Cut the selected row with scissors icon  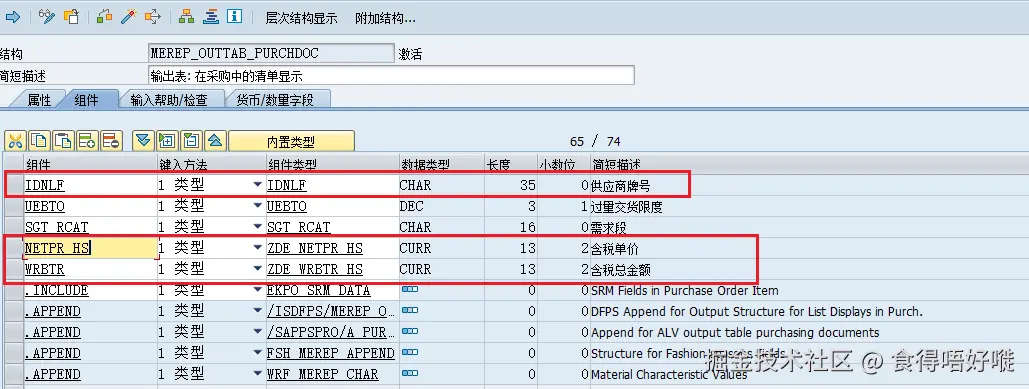pos(16,140)
